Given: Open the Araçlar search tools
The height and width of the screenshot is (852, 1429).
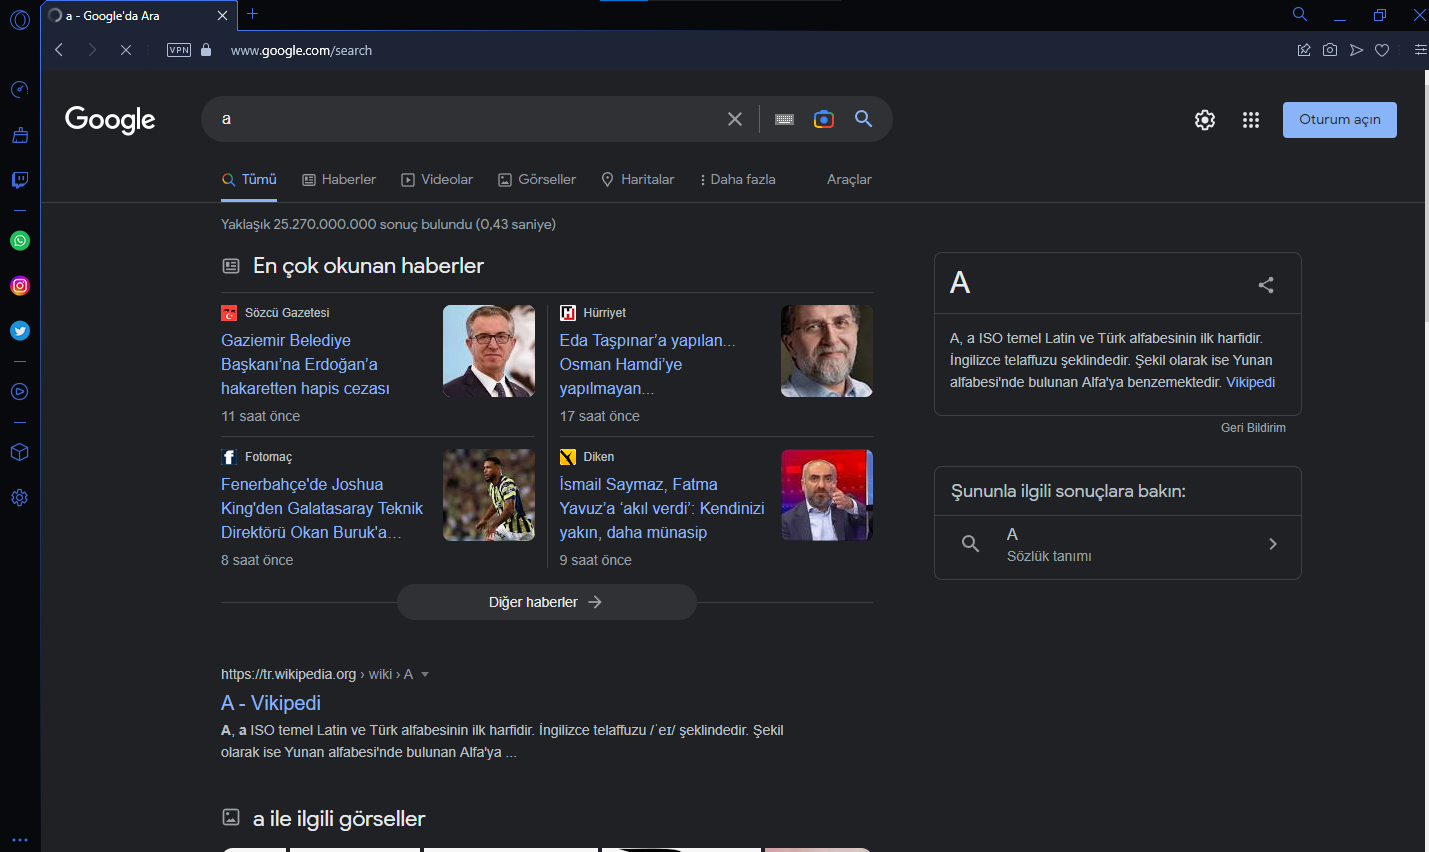Looking at the screenshot, I should (849, 180).
